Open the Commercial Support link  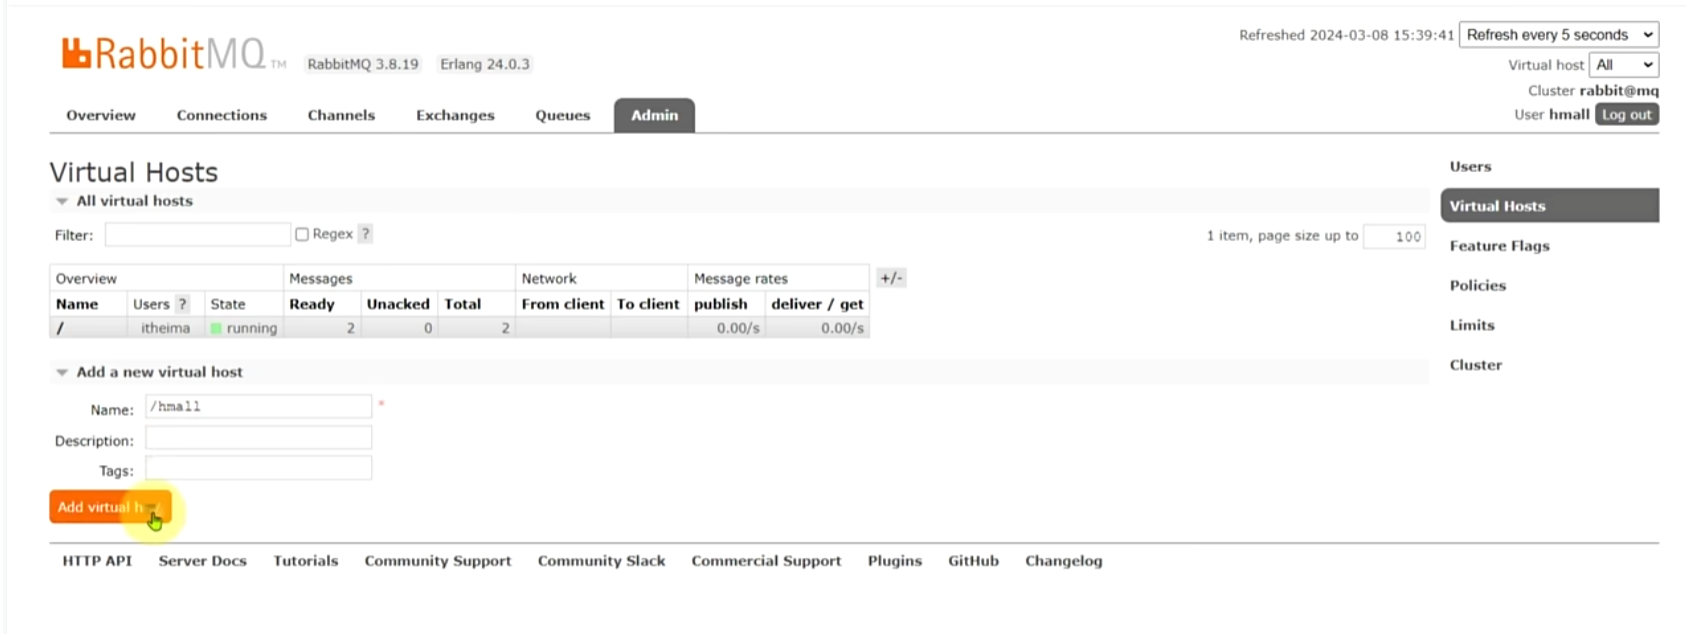coord(766,561)
